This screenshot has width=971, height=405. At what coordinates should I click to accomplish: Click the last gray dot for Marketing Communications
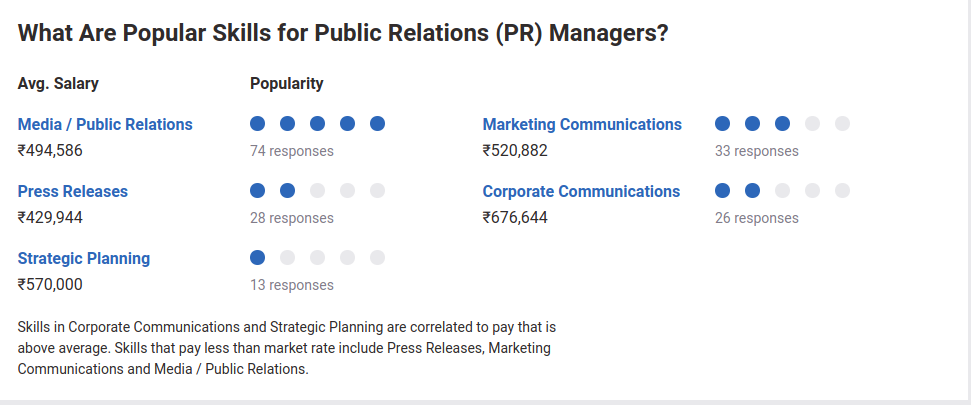(x=842, y=124)
